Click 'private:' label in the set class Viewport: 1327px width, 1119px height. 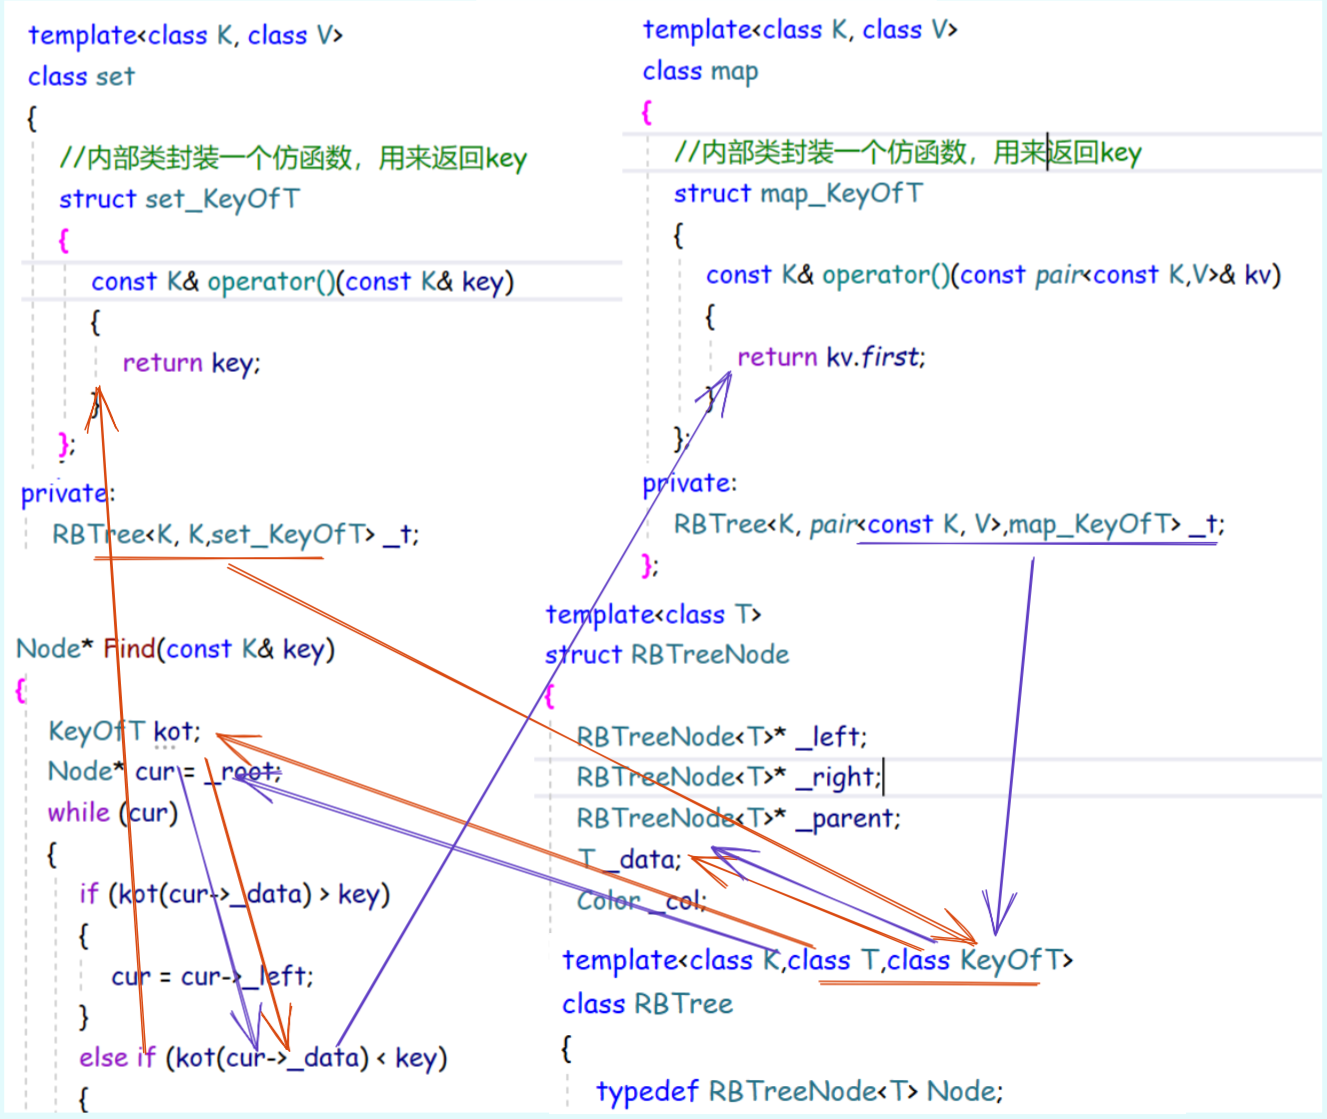click(x=68, y=493)
